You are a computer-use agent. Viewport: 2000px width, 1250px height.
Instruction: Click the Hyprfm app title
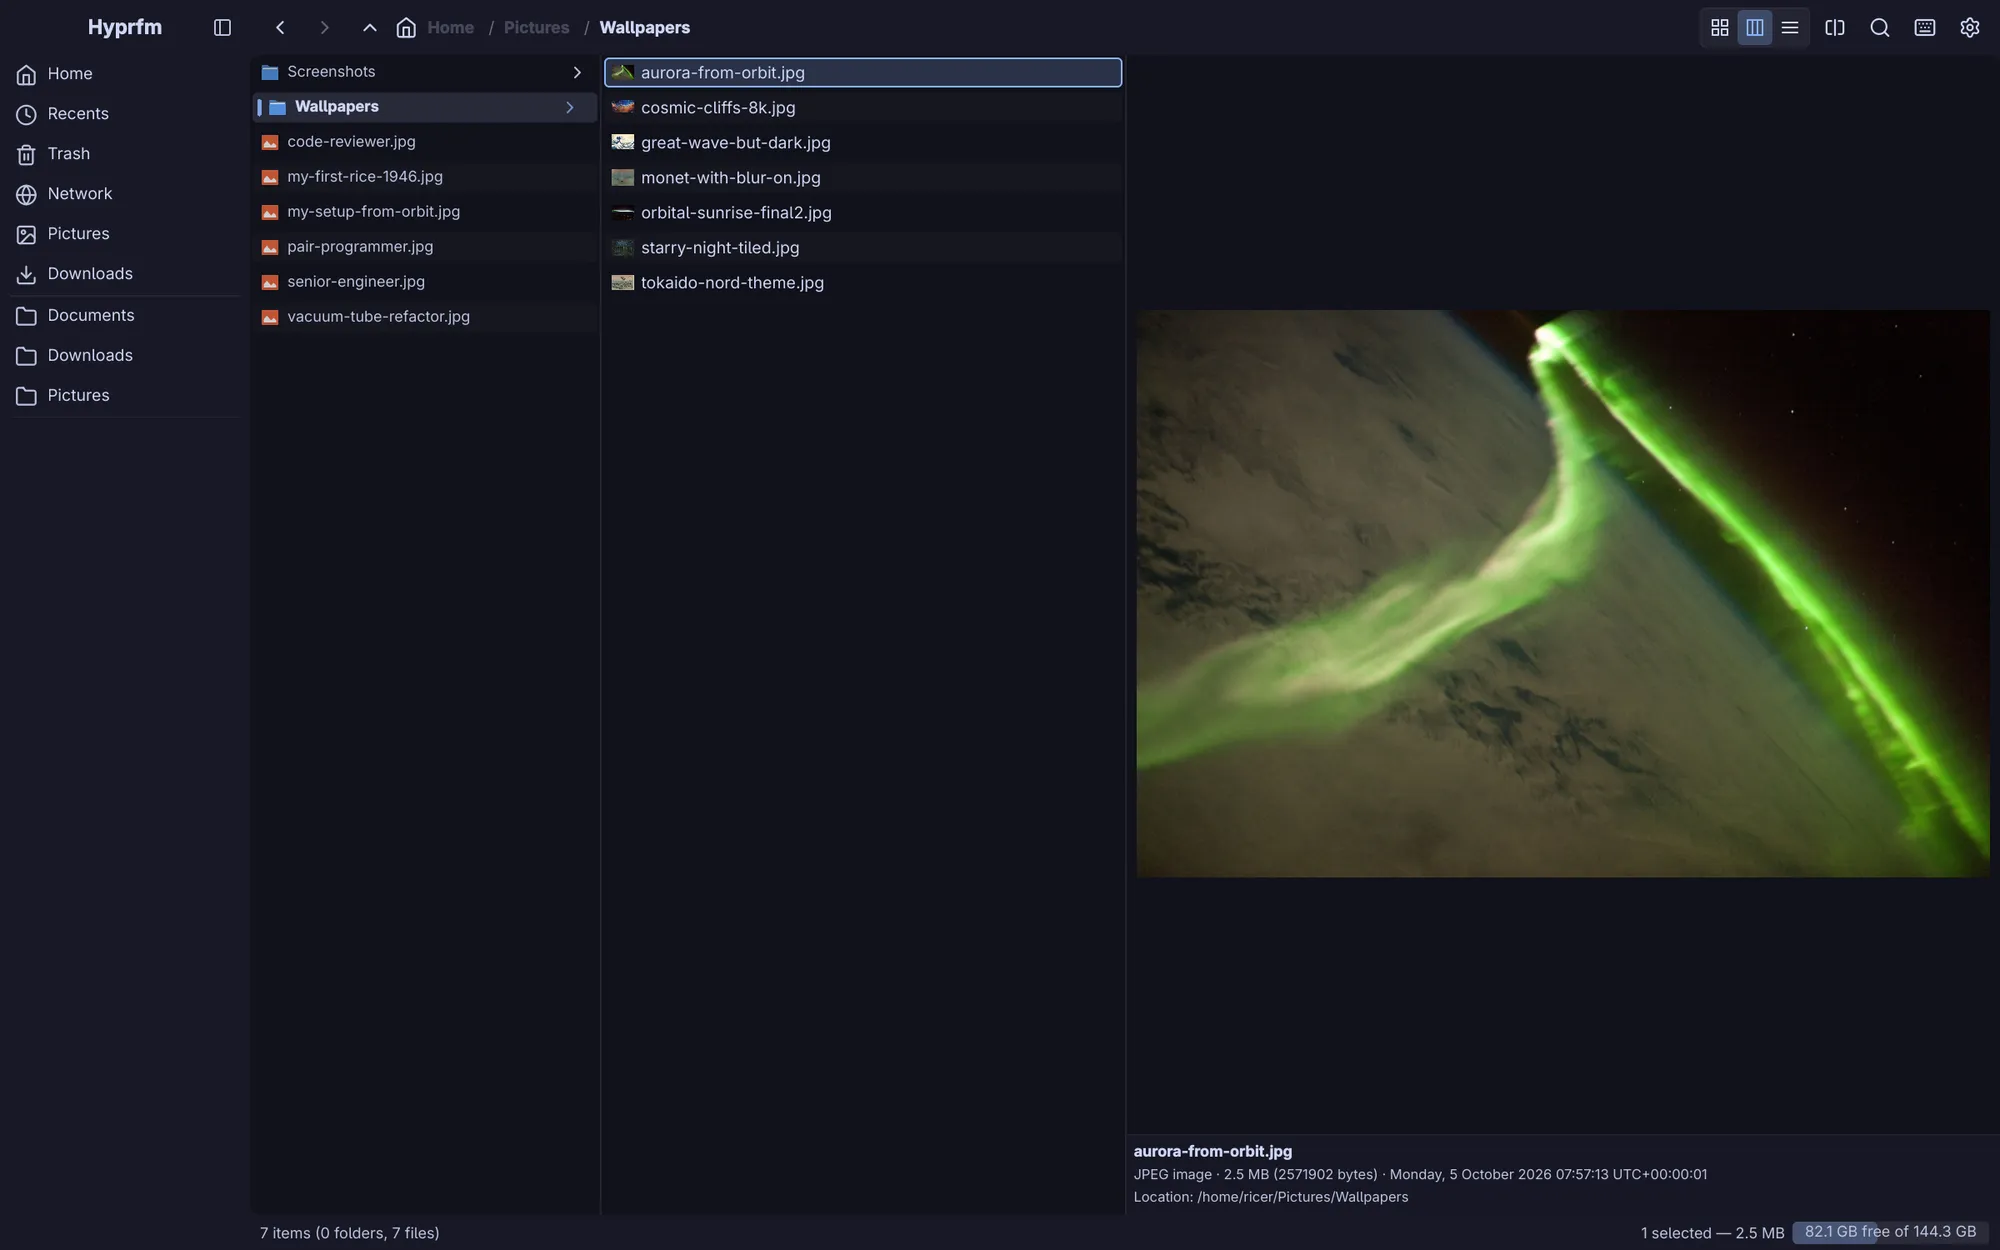click(x=125, y=27)
